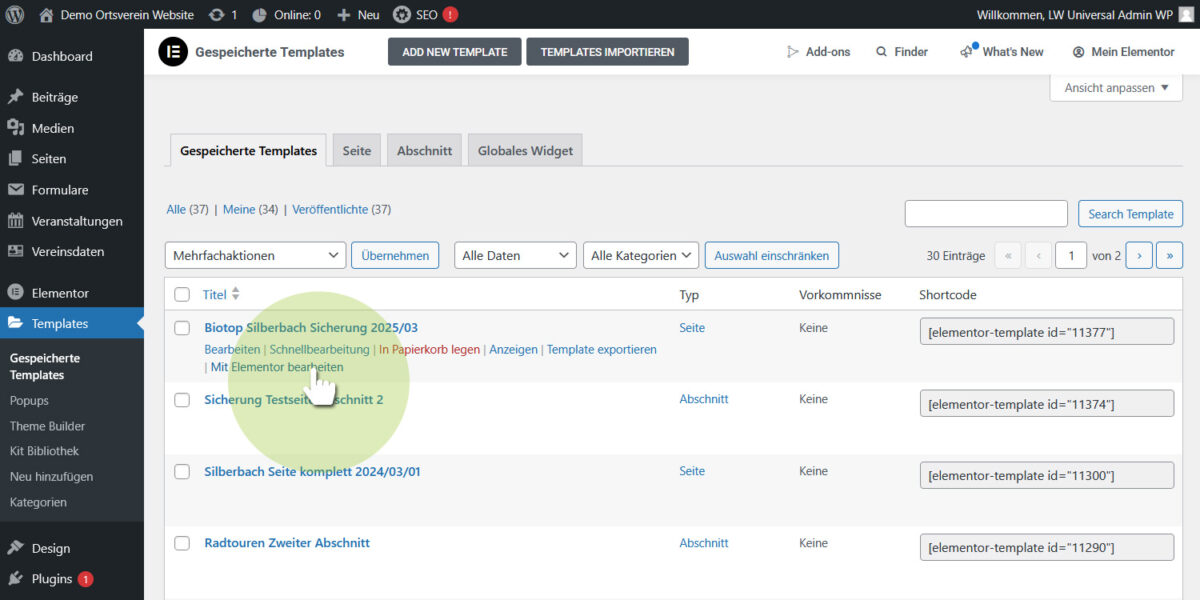Click the WordPress logo icon

click(x=15, y=15)
